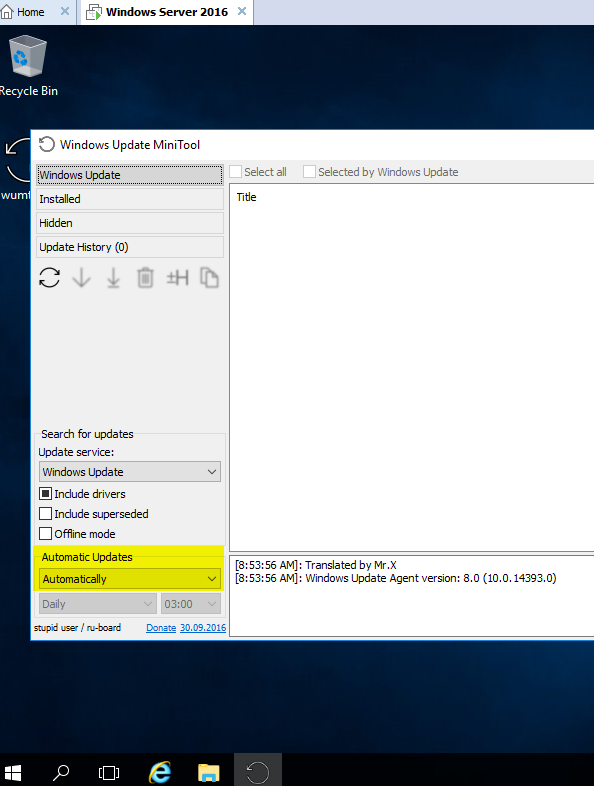Click the 'Translated by Mr.X' log line
Viewport: 594px width, 786px height.
(x=316, y=565)
